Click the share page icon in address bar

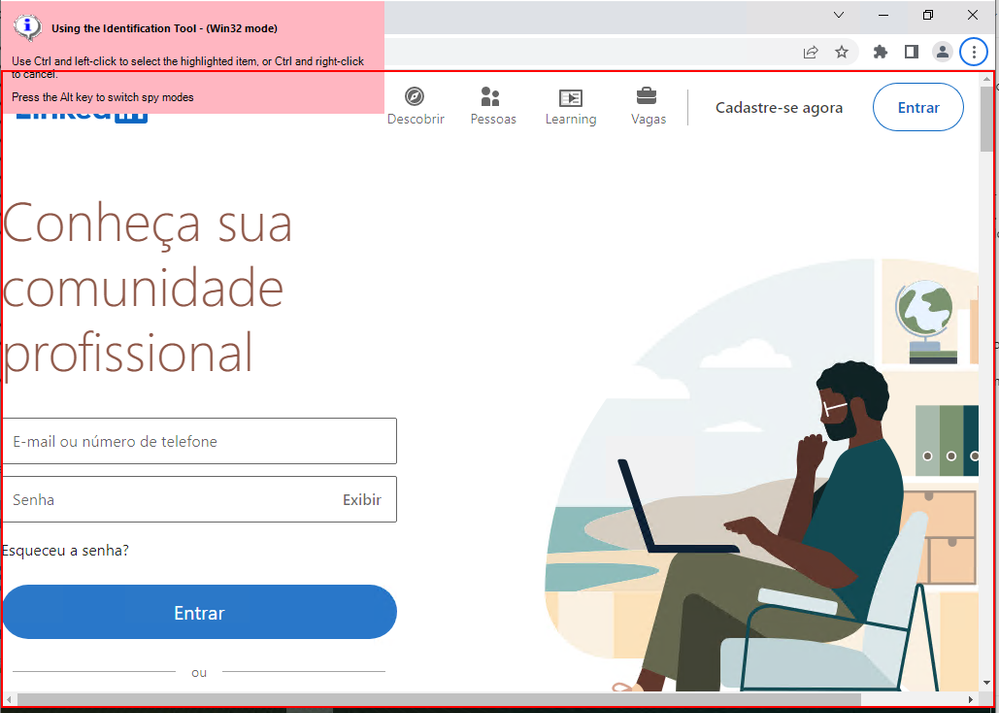(x=810, y=52)
